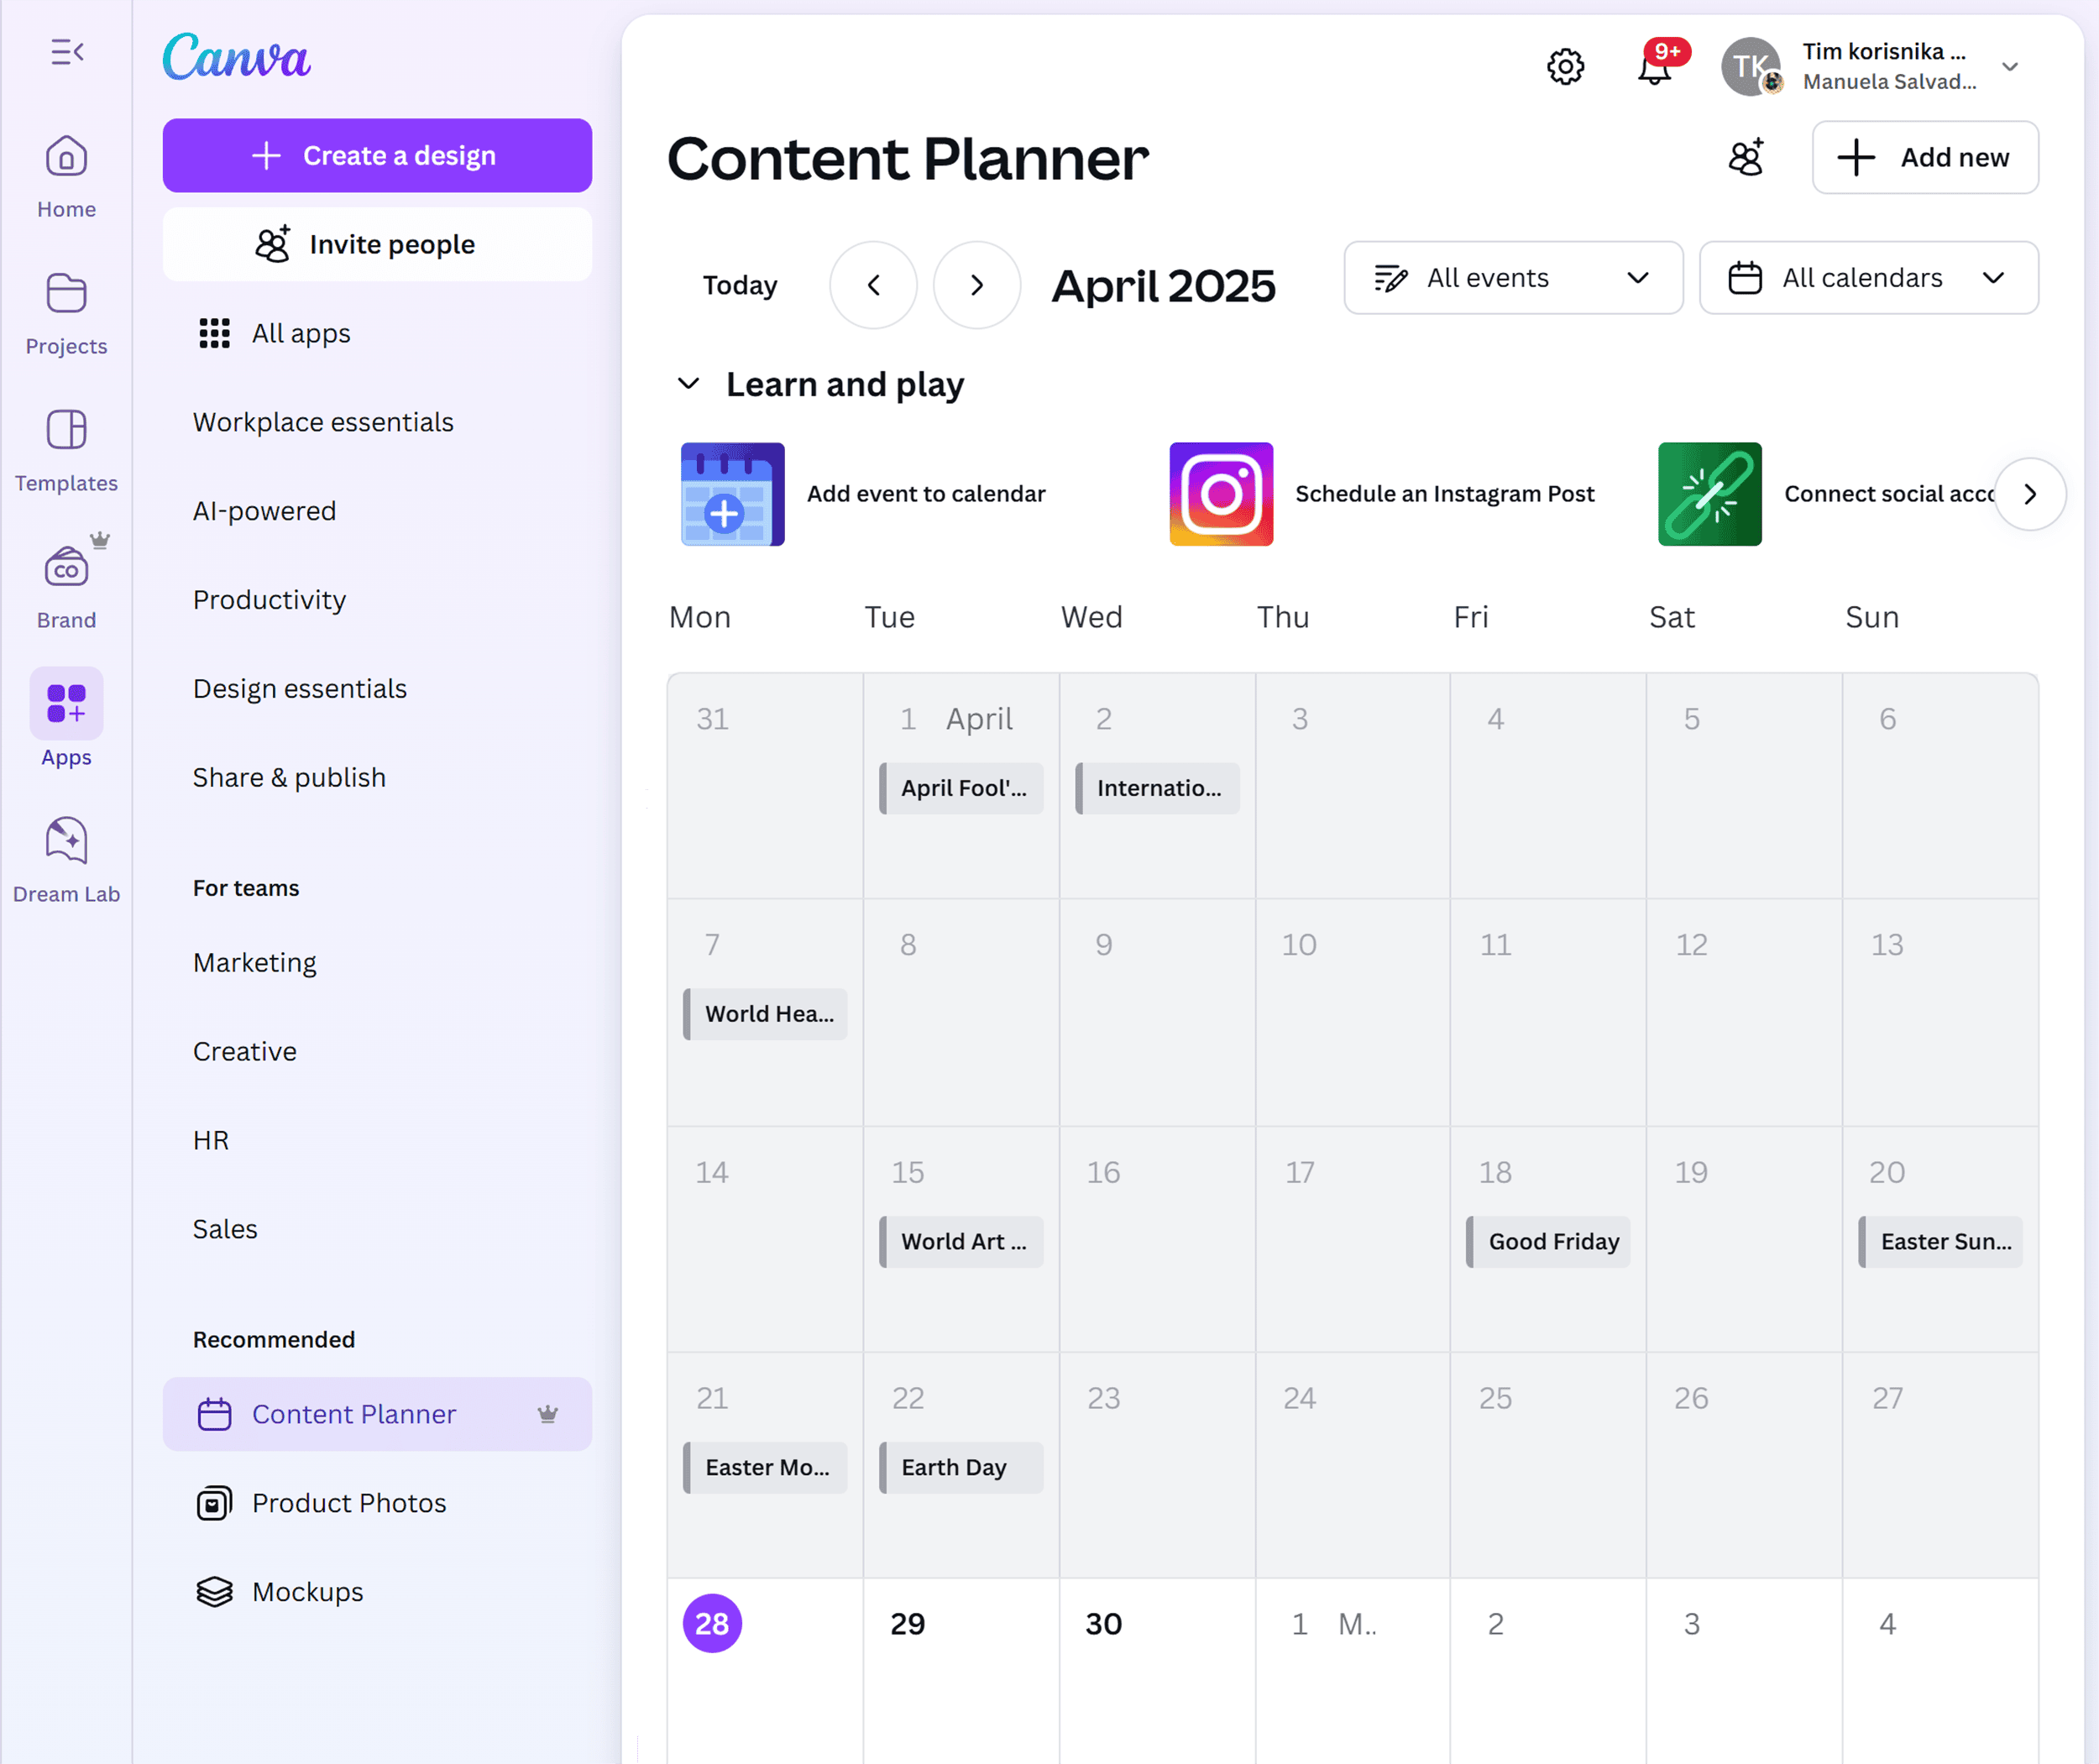Click the Invite people button

click(377, 244)
